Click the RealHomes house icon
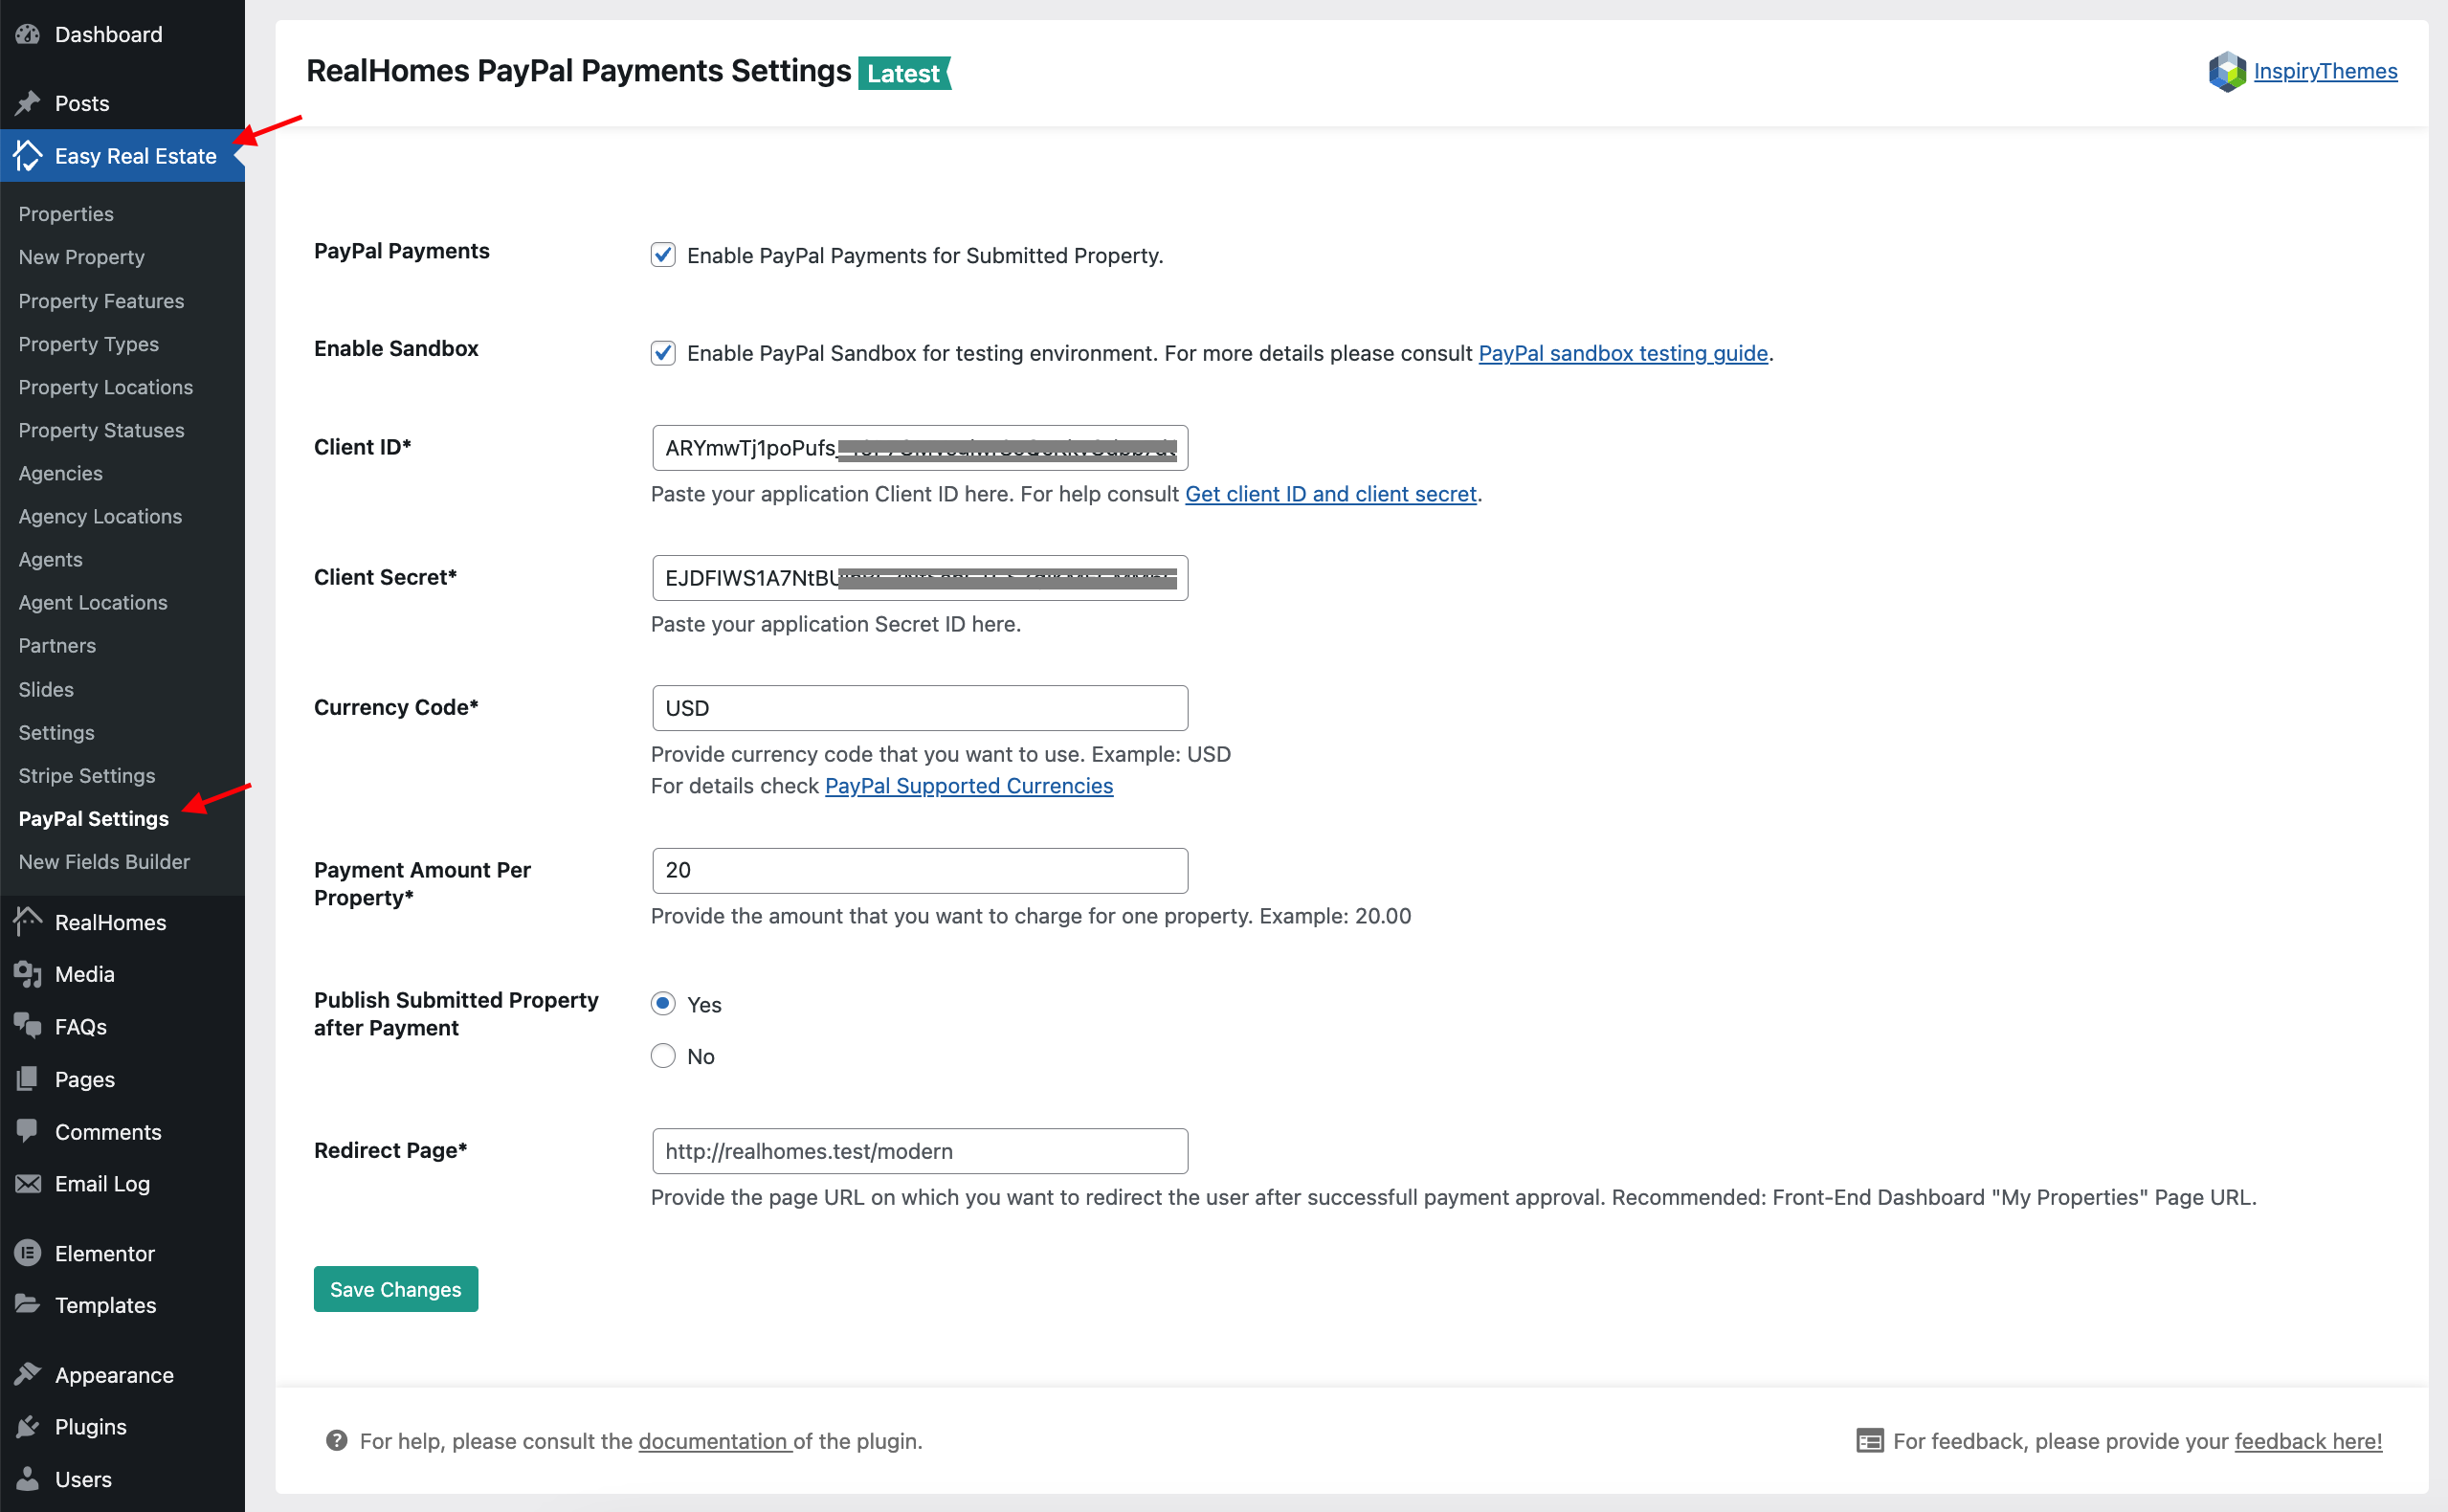Viewport: 2448px width, 1512px height. (x=28, y=922)
